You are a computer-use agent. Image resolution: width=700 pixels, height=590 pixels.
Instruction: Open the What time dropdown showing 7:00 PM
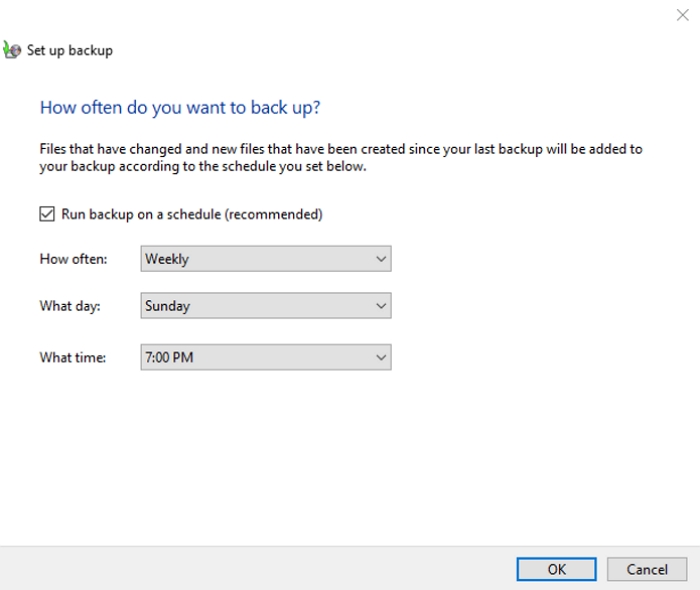coord(265,357)
